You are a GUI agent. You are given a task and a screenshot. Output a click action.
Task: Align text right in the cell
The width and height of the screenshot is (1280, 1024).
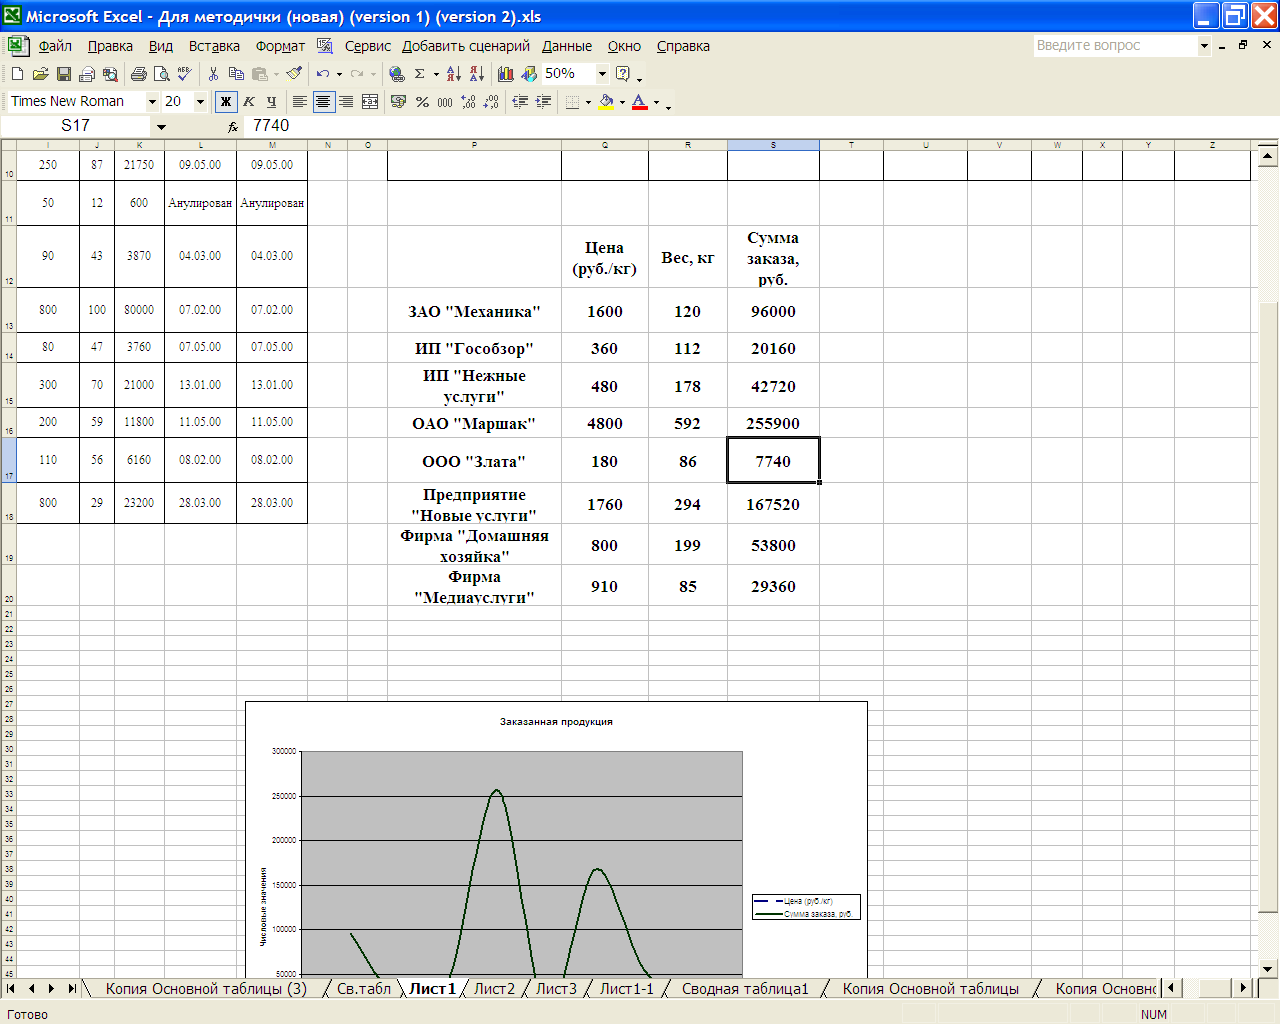pyautogui.click(x=346, y=101)
